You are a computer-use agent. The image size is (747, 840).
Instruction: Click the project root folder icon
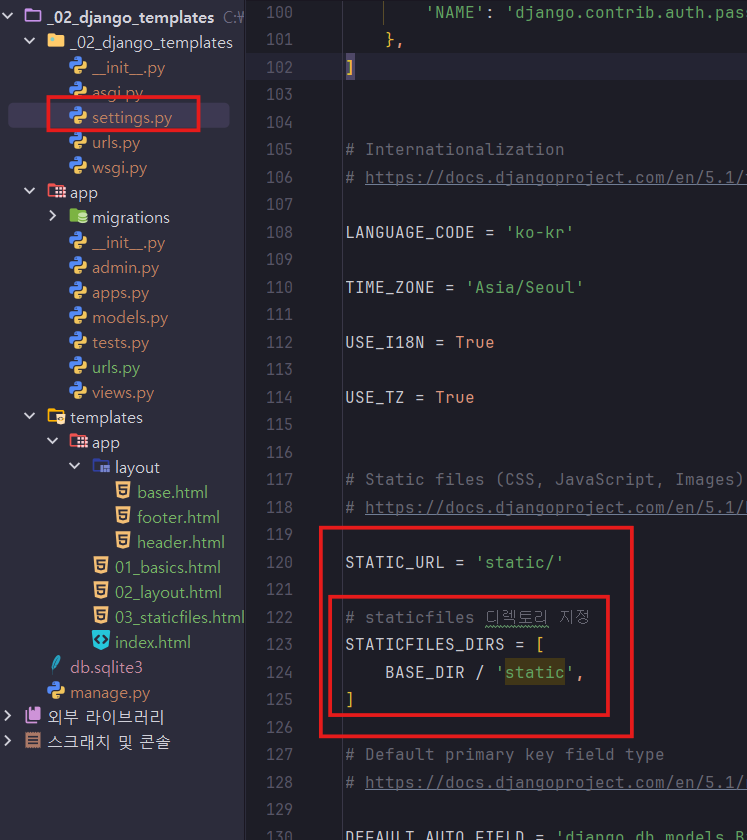33,16
